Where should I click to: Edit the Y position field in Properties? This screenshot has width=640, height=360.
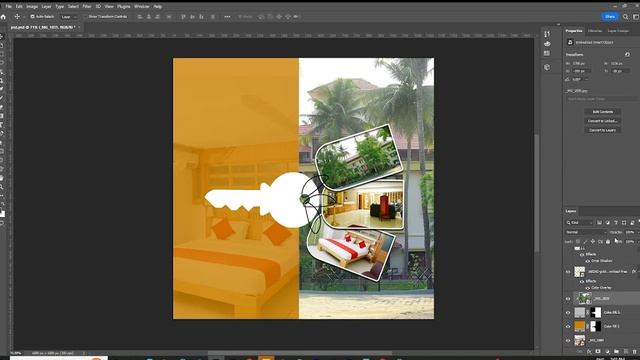620,71
